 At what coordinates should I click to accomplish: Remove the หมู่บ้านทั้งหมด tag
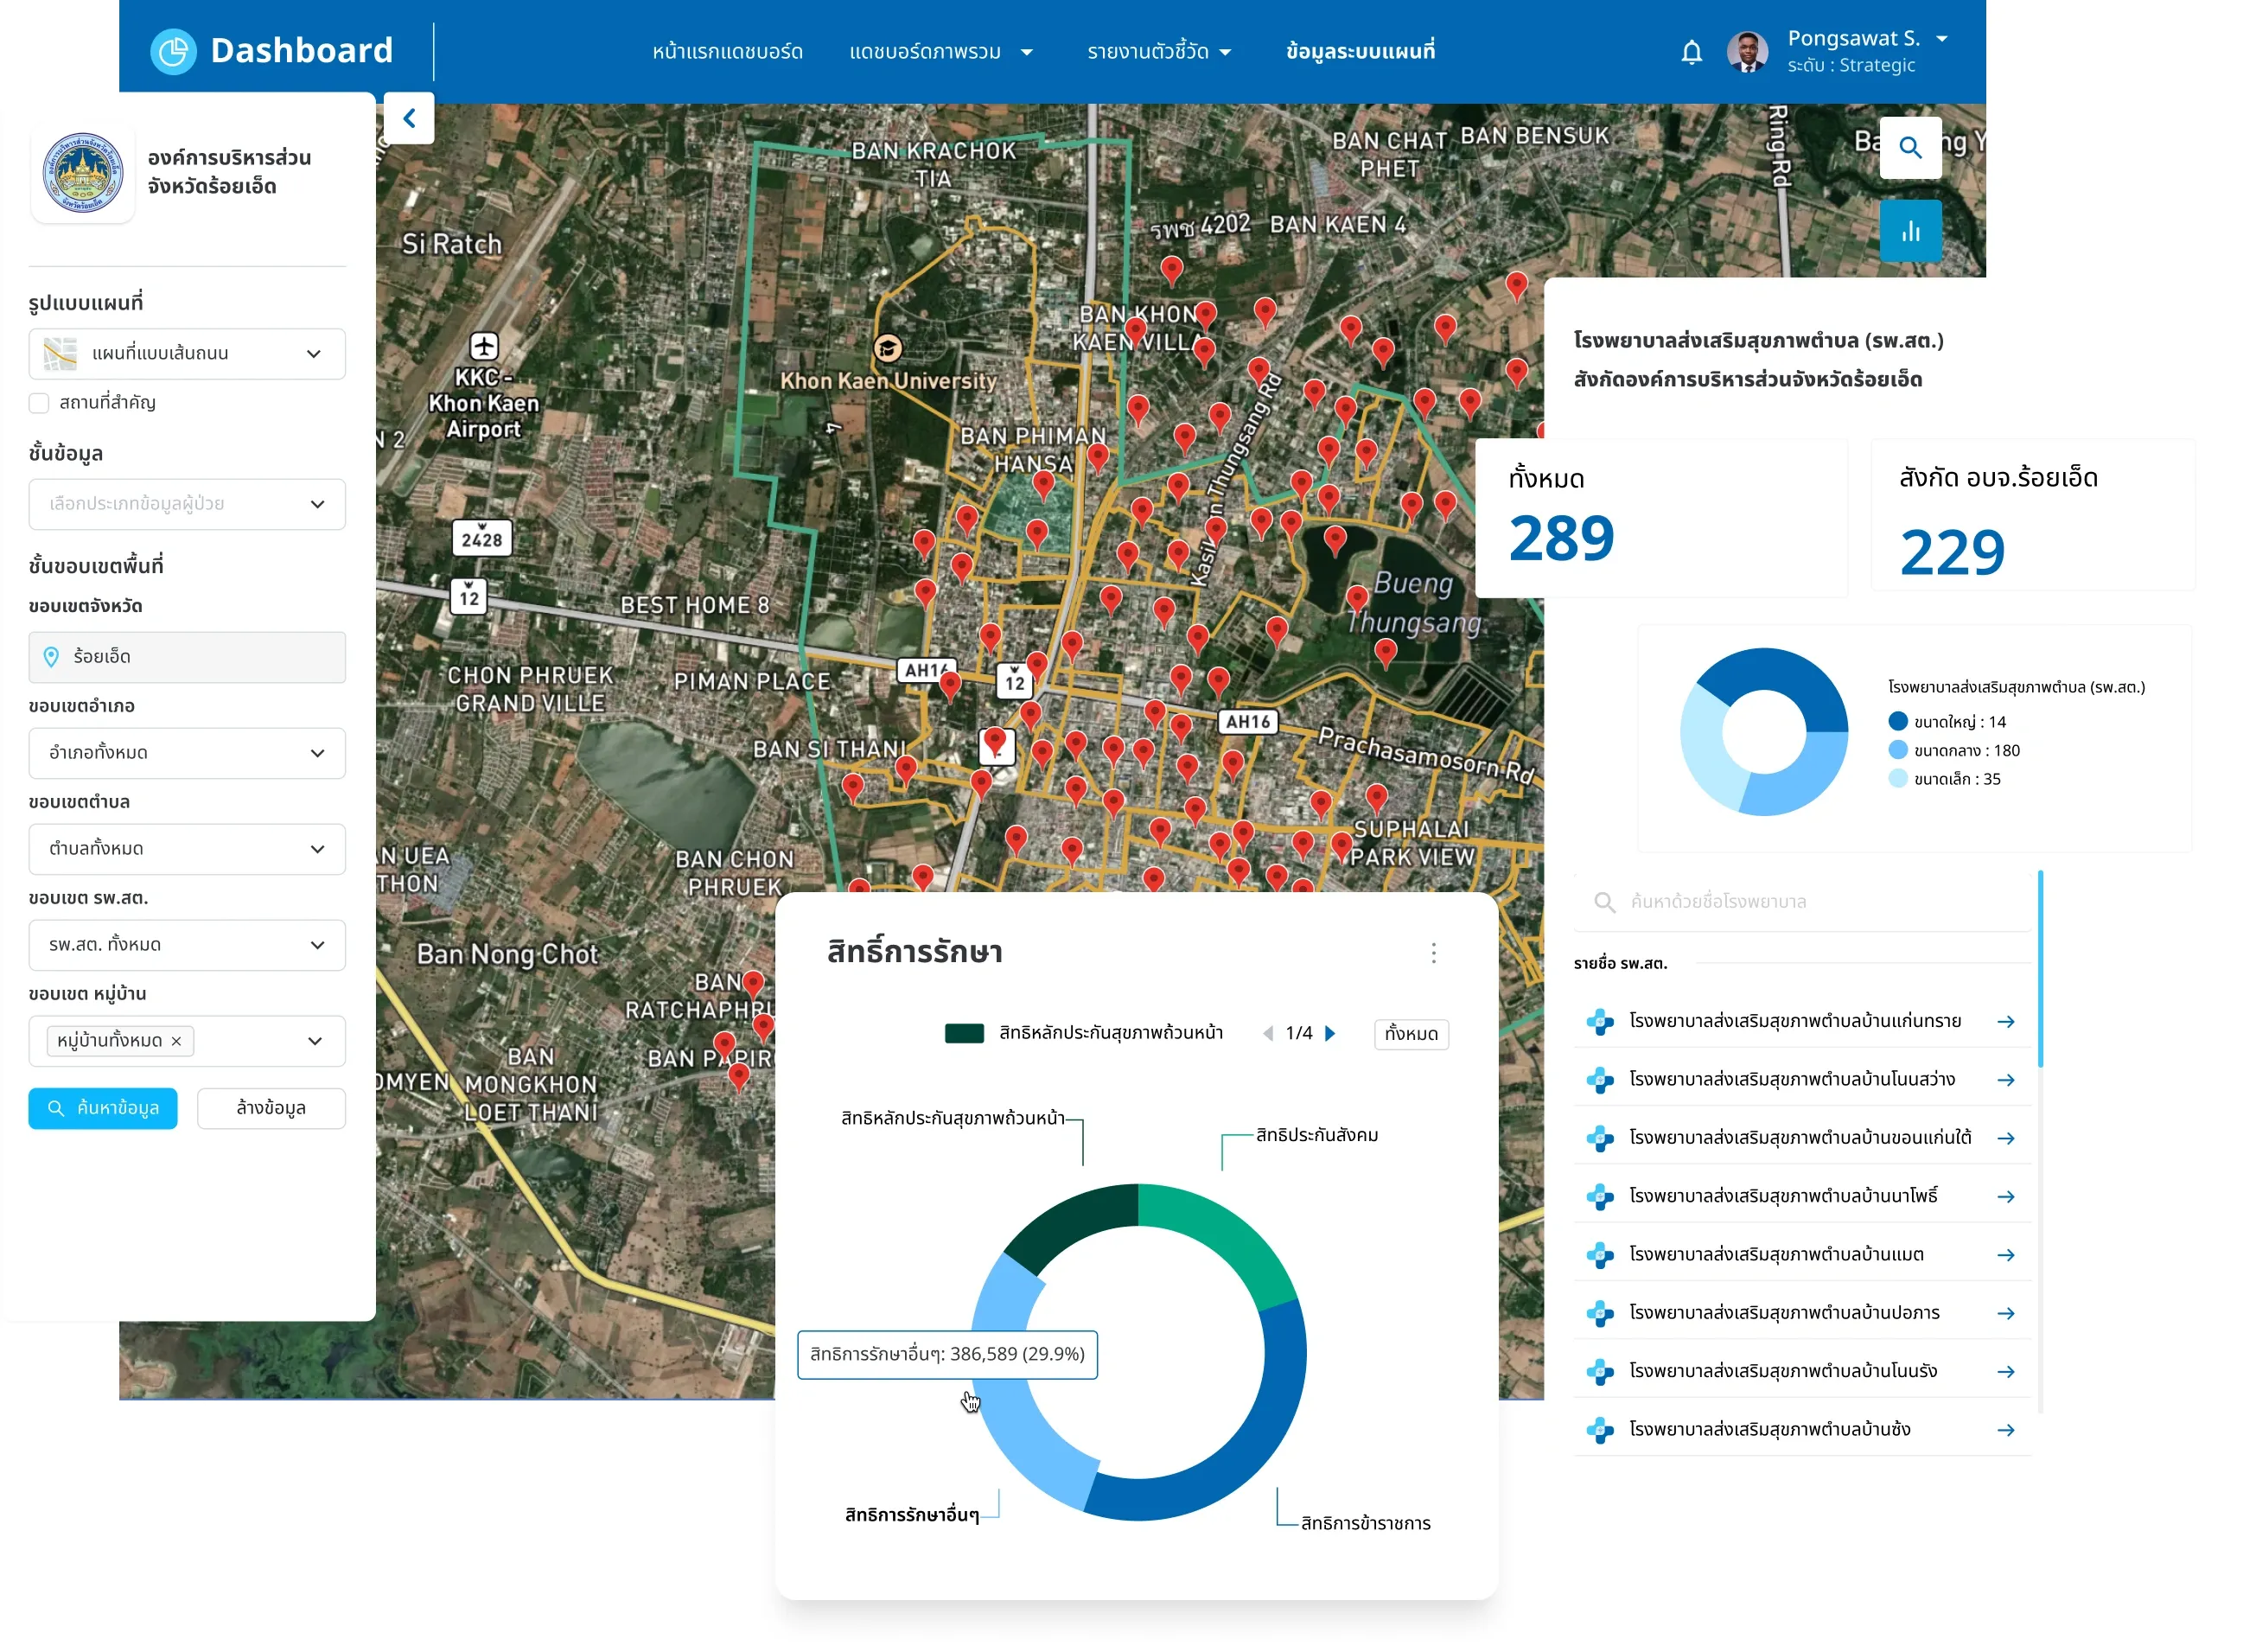(x=176, y=1041)
